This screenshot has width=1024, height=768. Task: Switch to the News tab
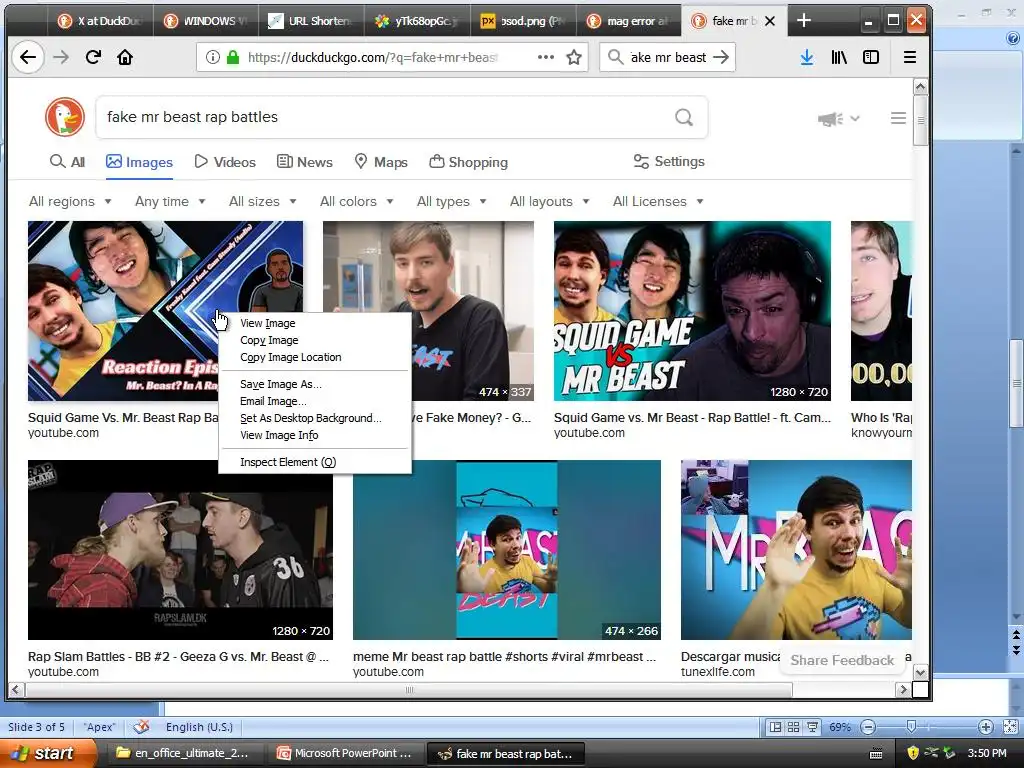coord(305,162)
